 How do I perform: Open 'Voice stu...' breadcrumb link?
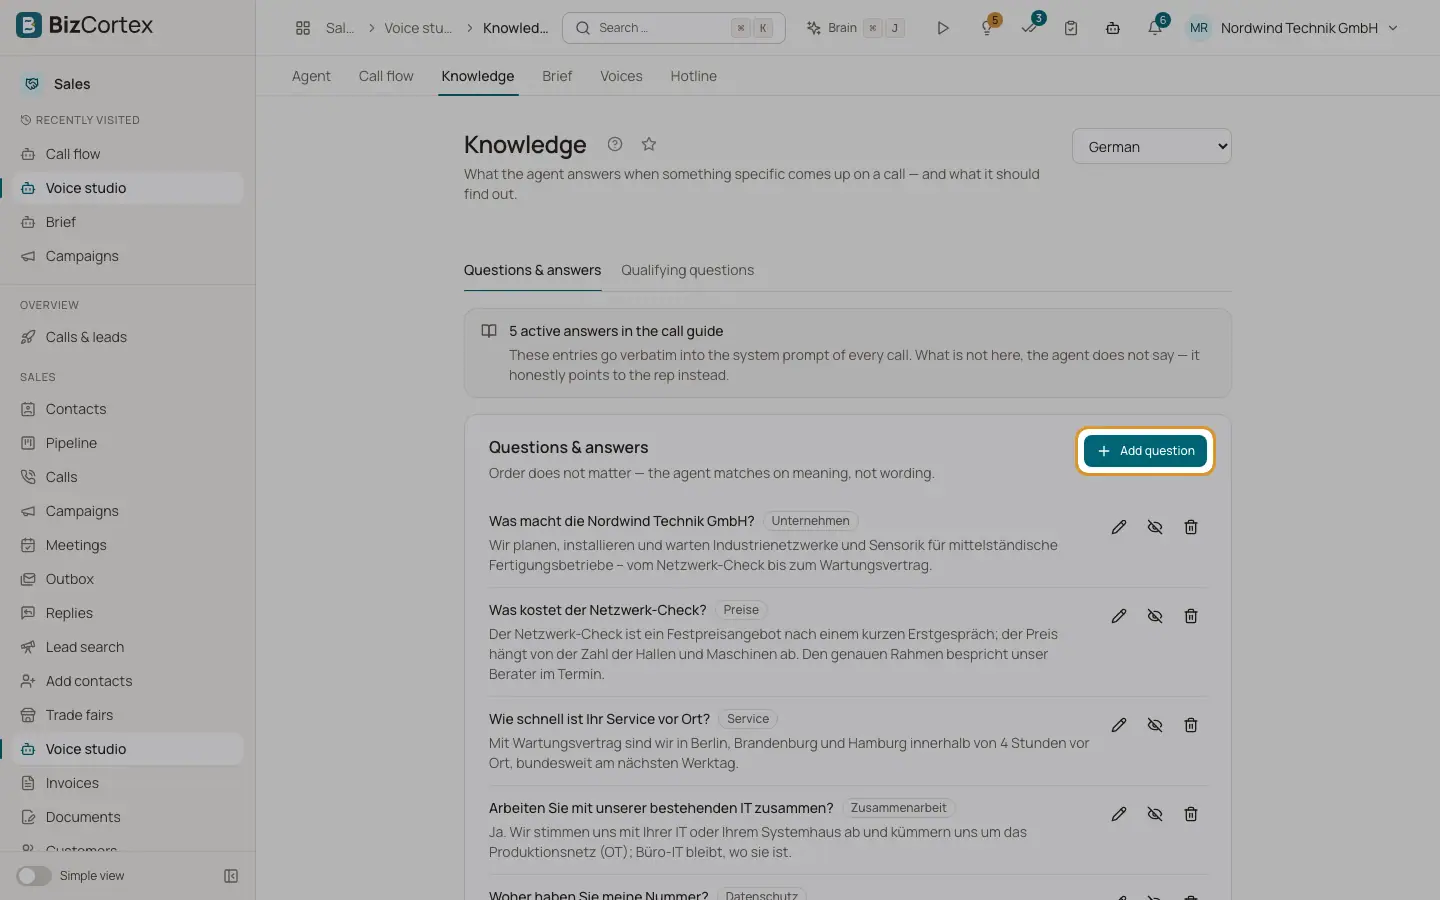pyautogui.click(x=418, y=28)
